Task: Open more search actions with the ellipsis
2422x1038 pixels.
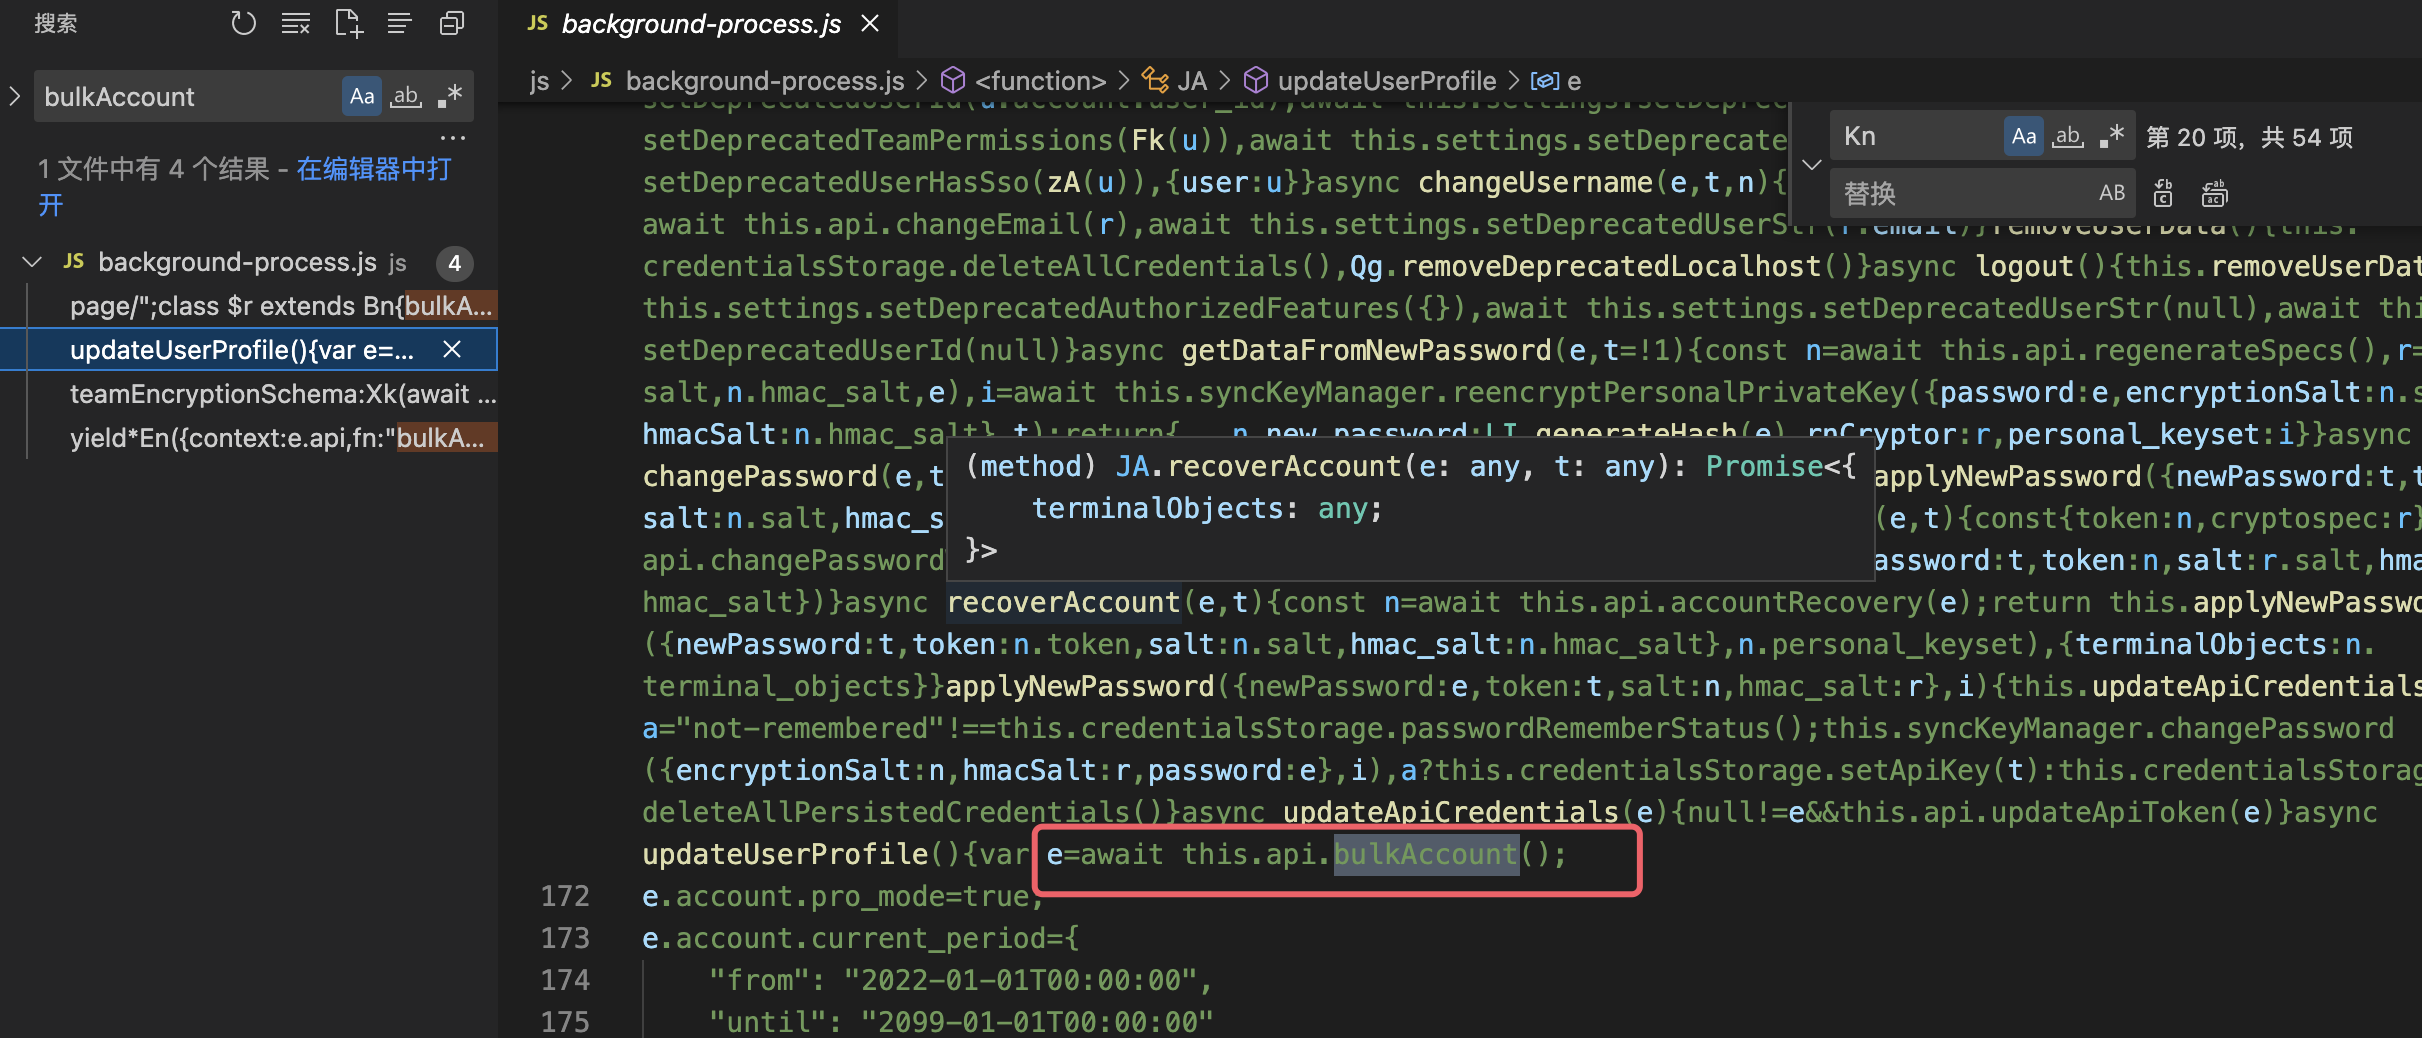Action: tap(453, 137)
